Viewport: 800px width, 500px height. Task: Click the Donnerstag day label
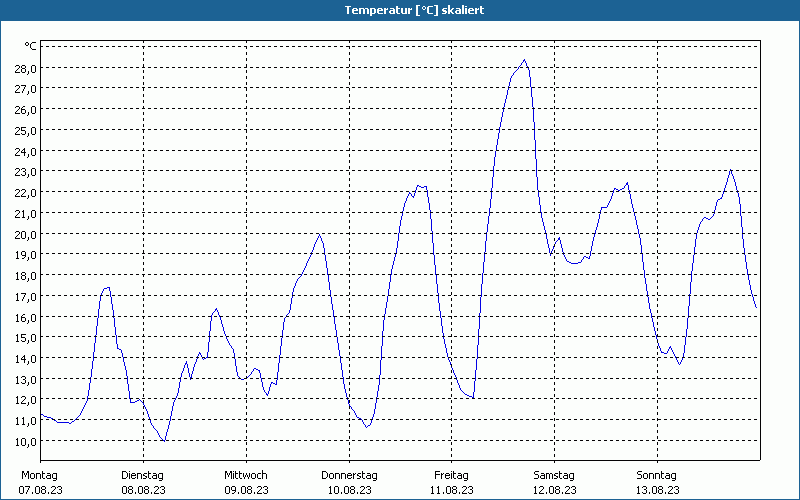349,476
